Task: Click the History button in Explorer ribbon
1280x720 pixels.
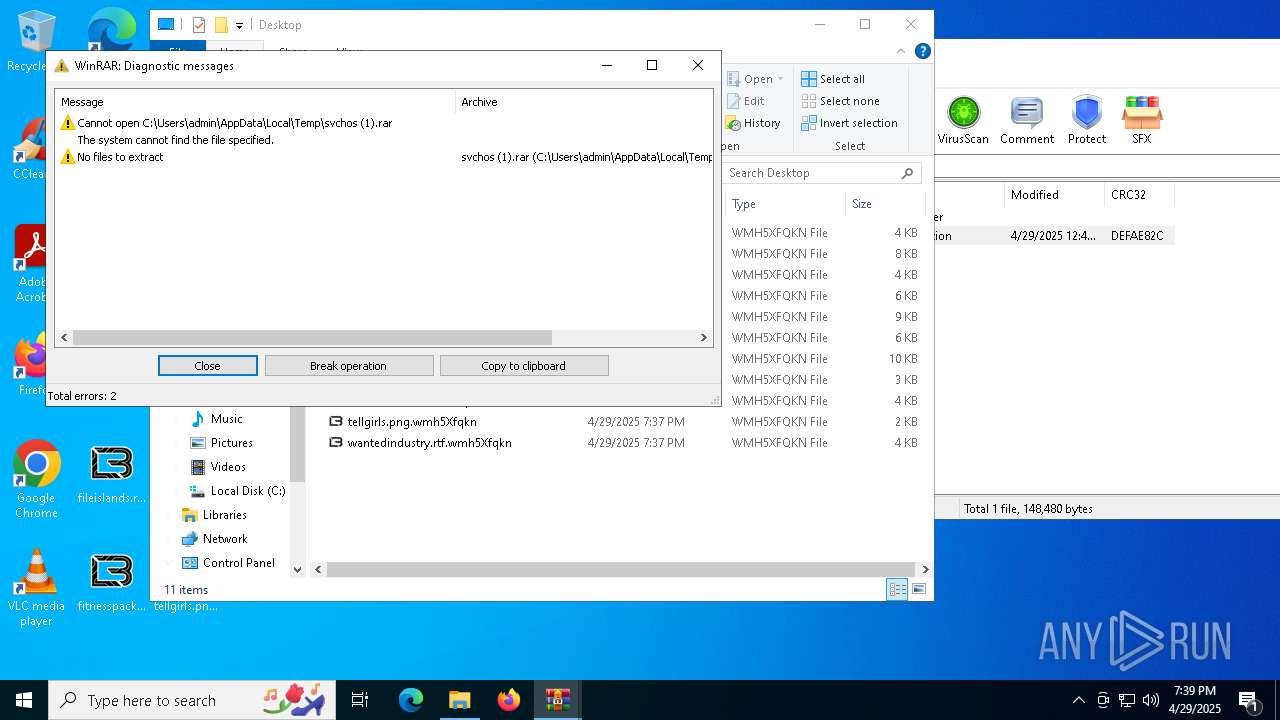Action: [753, 123]
